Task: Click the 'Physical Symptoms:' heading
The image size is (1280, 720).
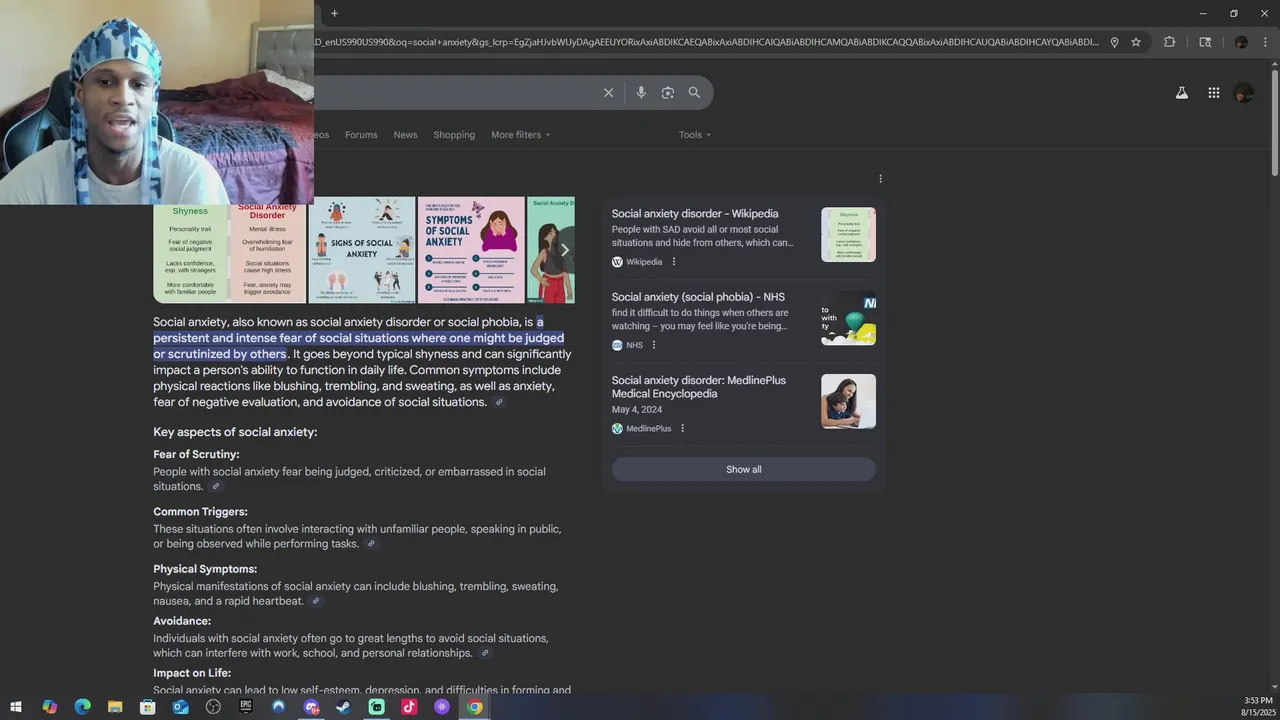Action: tap(205, 569)
